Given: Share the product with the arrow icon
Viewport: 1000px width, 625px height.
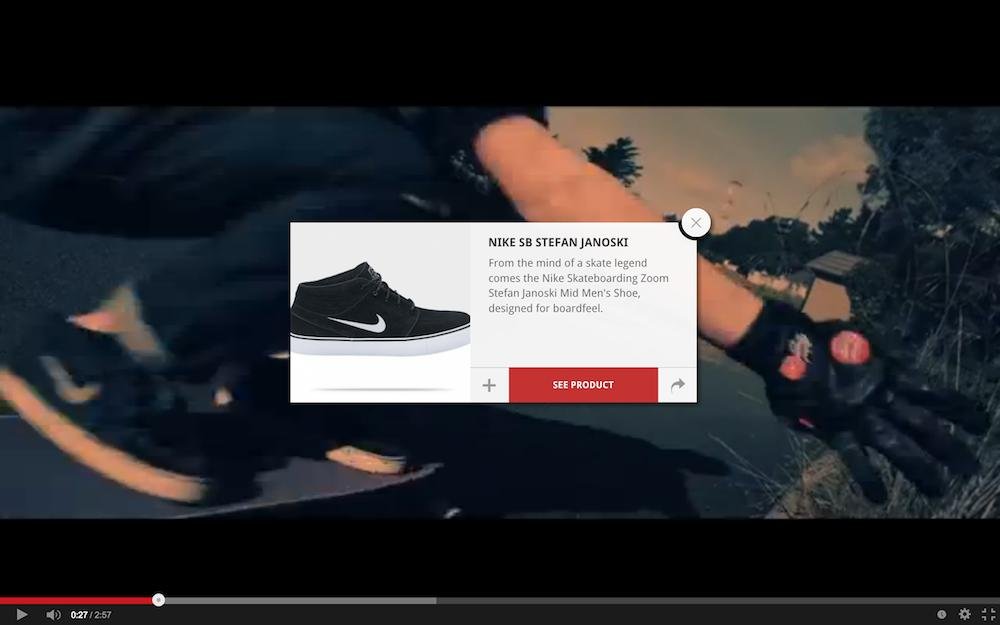Looking at the screenshot, I should tap(677, 385).
